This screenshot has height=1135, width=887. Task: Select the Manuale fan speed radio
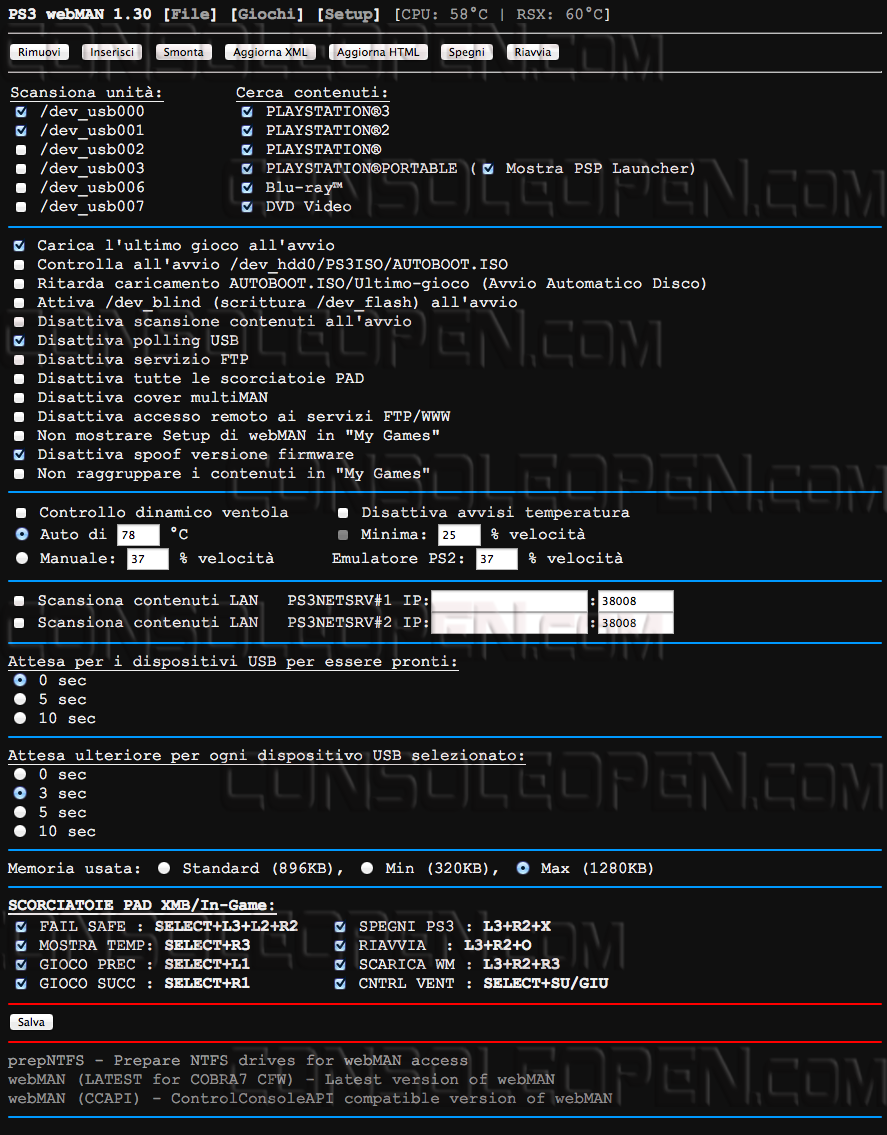point(20,559)
